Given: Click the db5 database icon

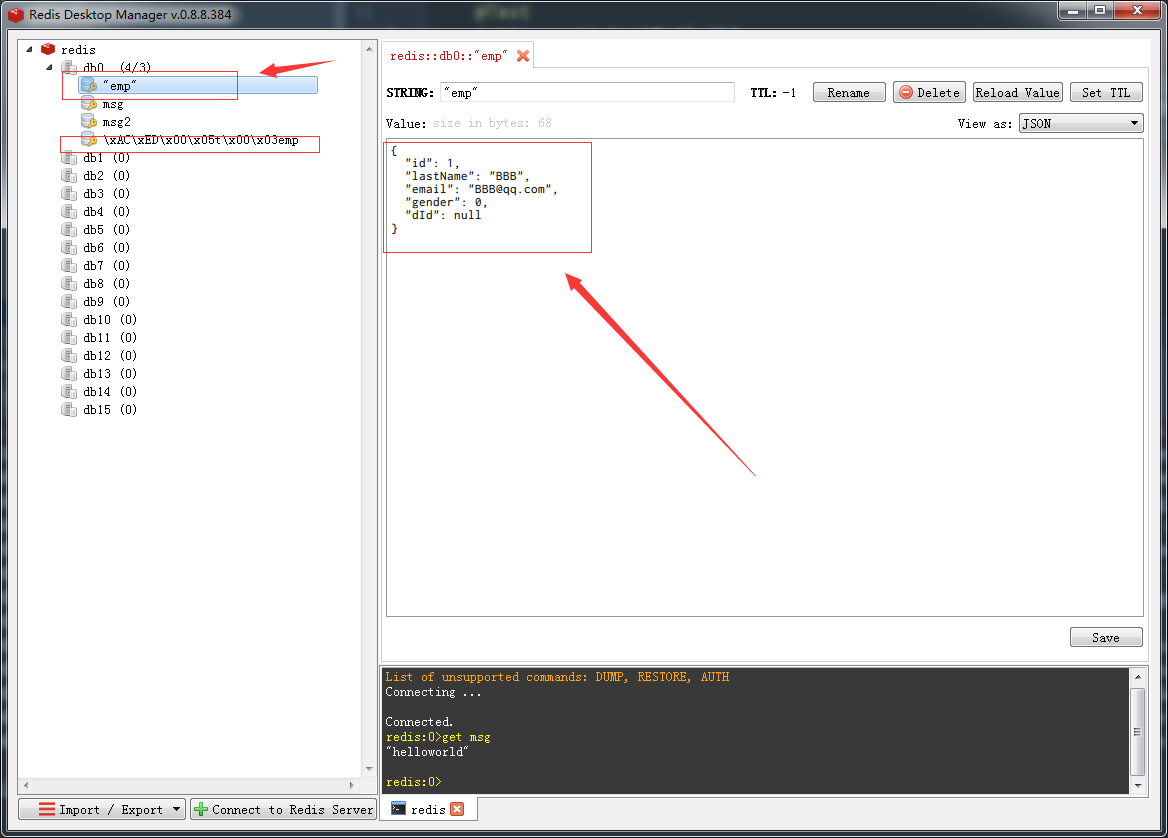Looking at the screenshot, I should pos(69,229).
